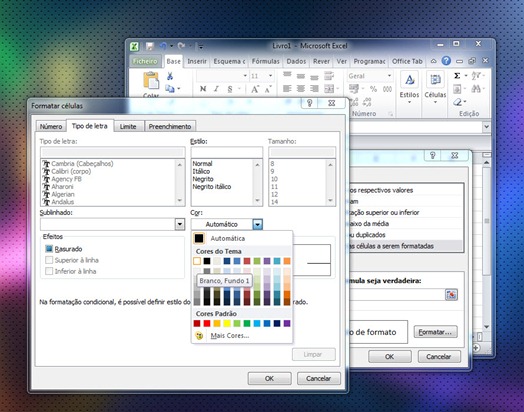Image resolution: width=524 pixels, height=412 pixels.
Task: Select Negrito itálico in Estilo list
Action: pyautogui.click(x=212, y=187)
